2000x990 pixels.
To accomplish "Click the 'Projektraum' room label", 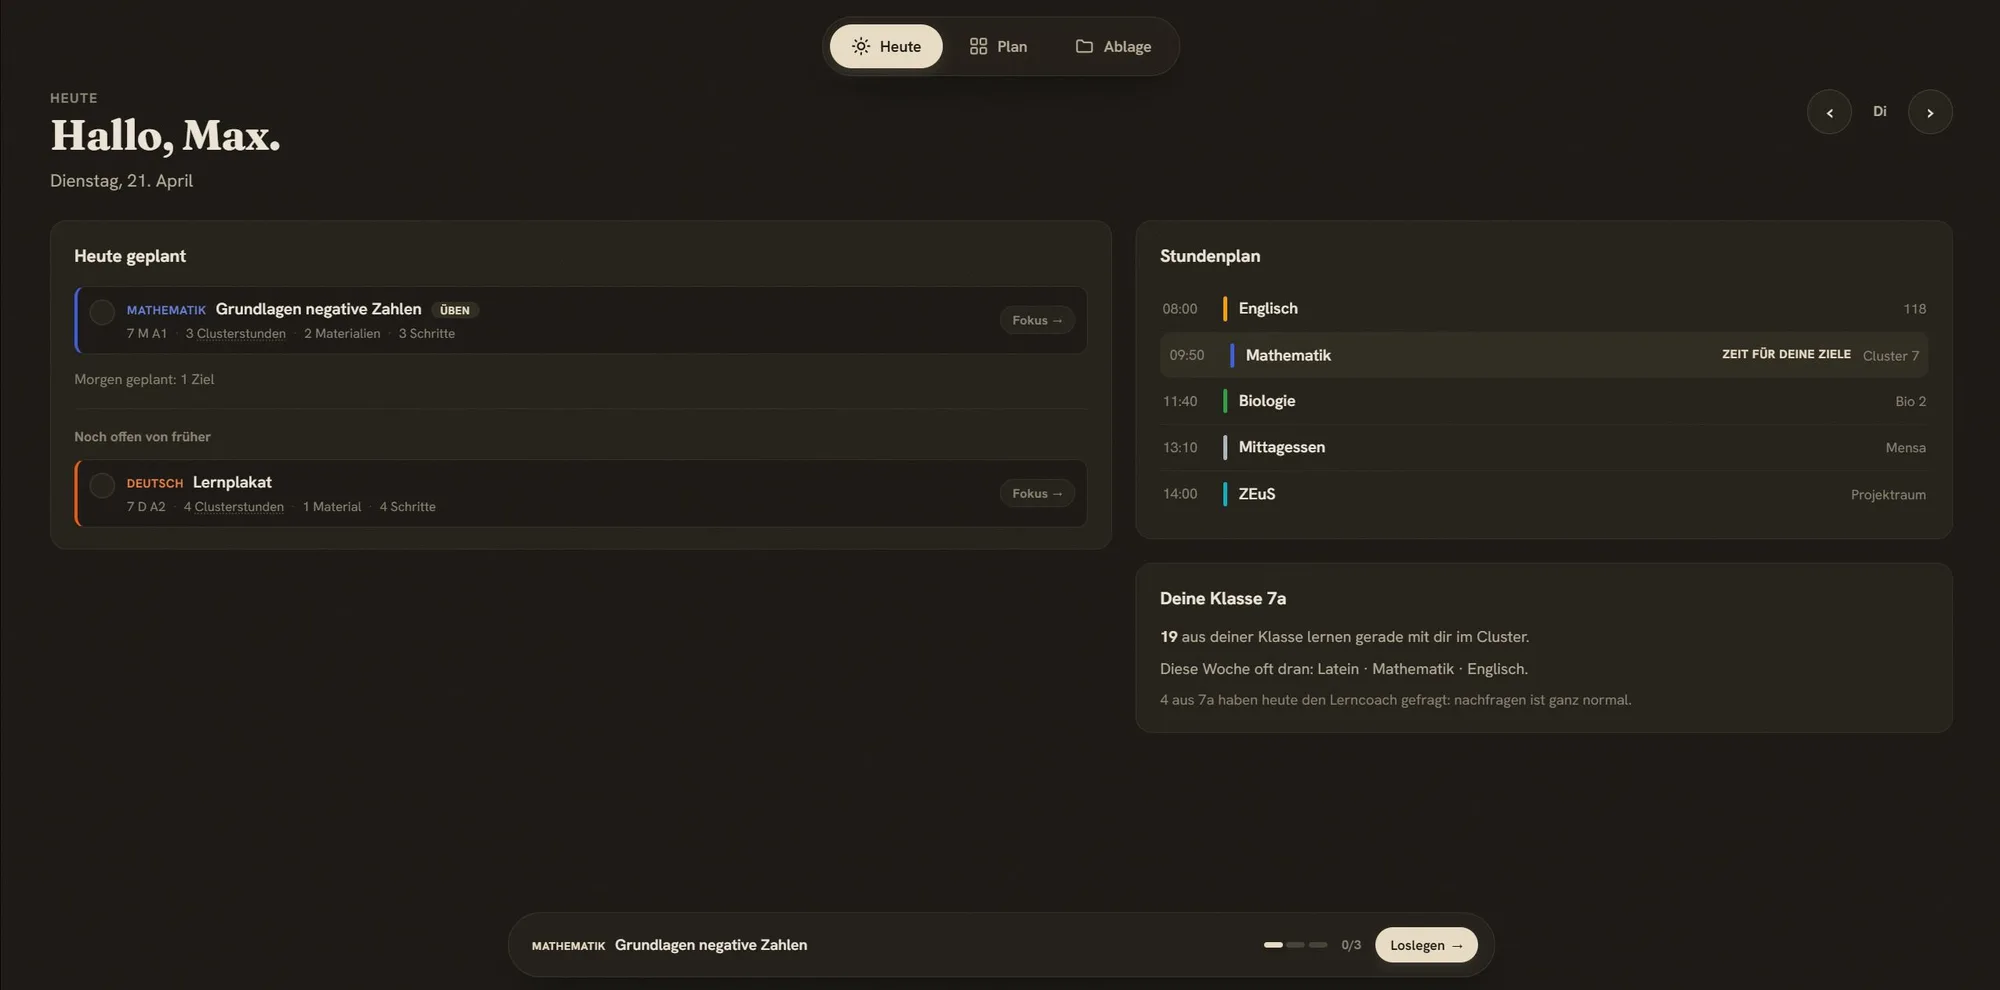I will (1888, 495).
